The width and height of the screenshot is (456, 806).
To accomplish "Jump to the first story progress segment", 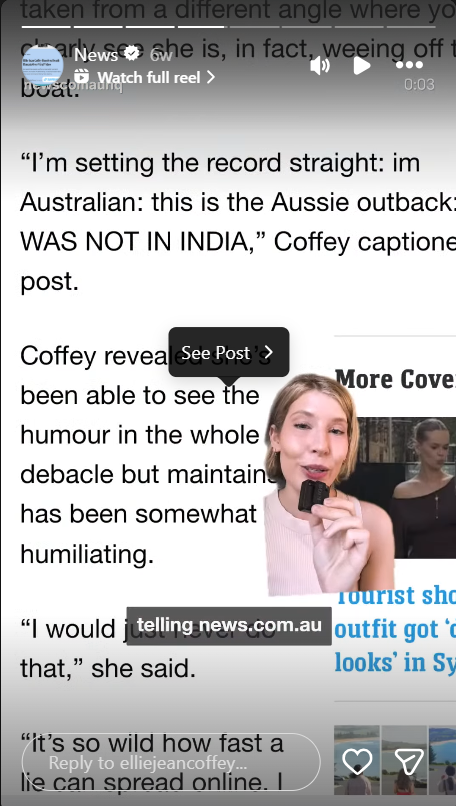I will coord(46,27).
